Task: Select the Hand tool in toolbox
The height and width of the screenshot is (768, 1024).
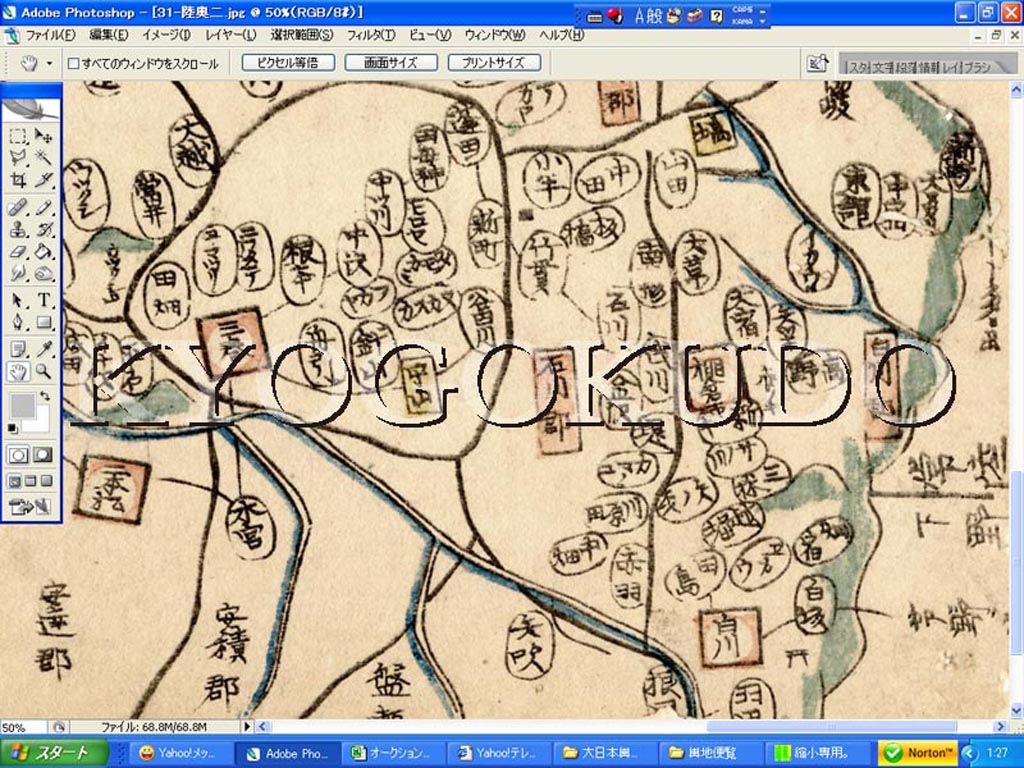Action: (x=18, y=372)
